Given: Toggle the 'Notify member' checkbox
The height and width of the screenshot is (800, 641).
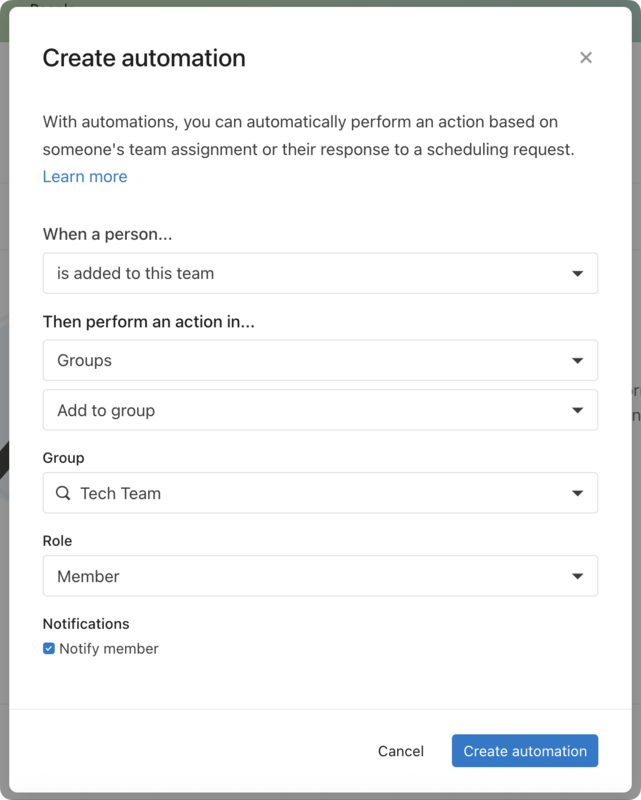Looking at the screenshot, I should (49, 648).
